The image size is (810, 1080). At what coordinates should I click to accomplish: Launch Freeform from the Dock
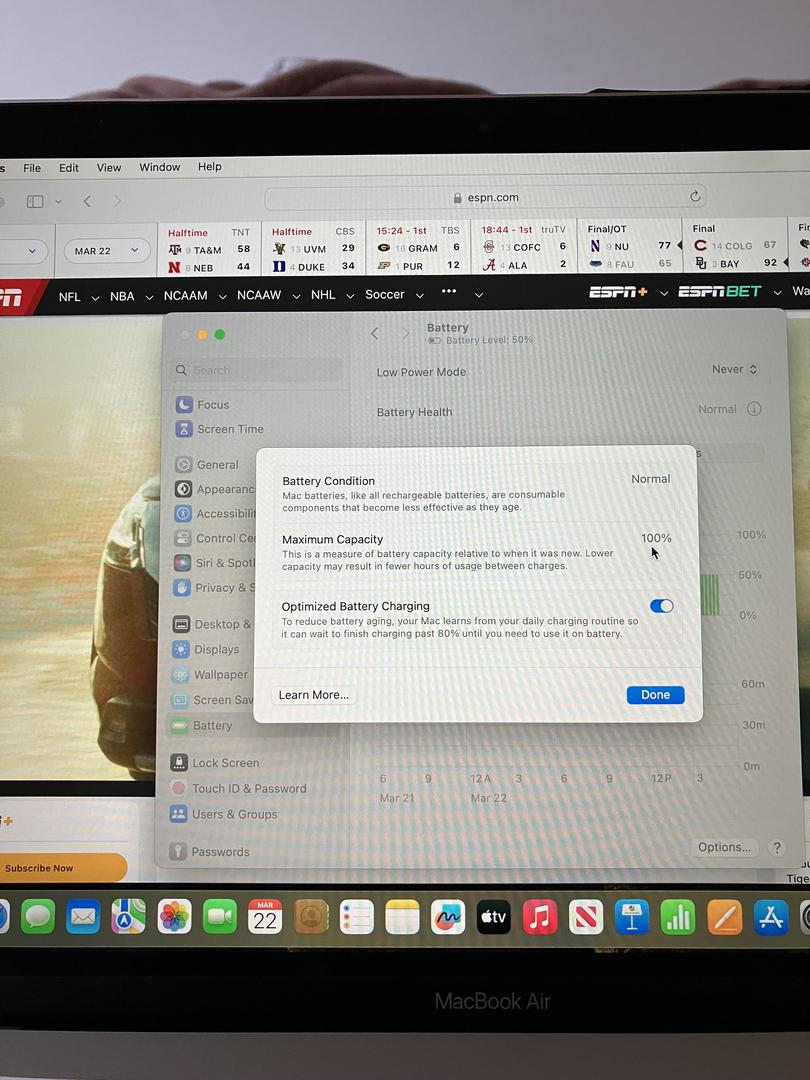click(448, 917)
